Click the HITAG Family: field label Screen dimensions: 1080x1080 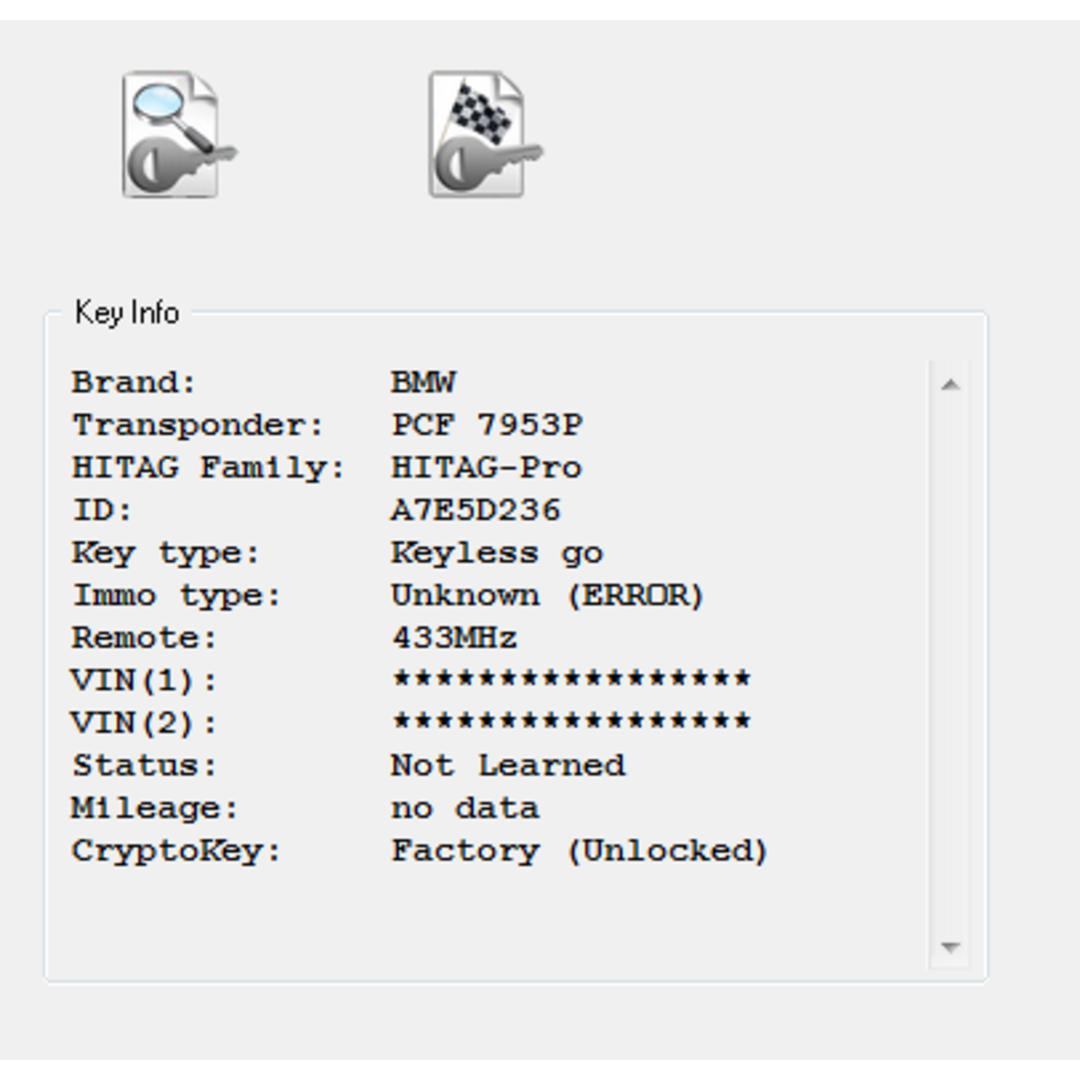(x=209, y=468)
